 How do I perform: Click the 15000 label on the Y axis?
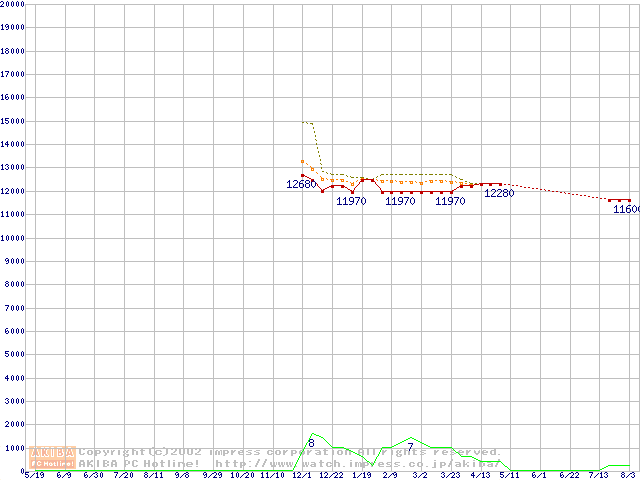tap(12, 121)
